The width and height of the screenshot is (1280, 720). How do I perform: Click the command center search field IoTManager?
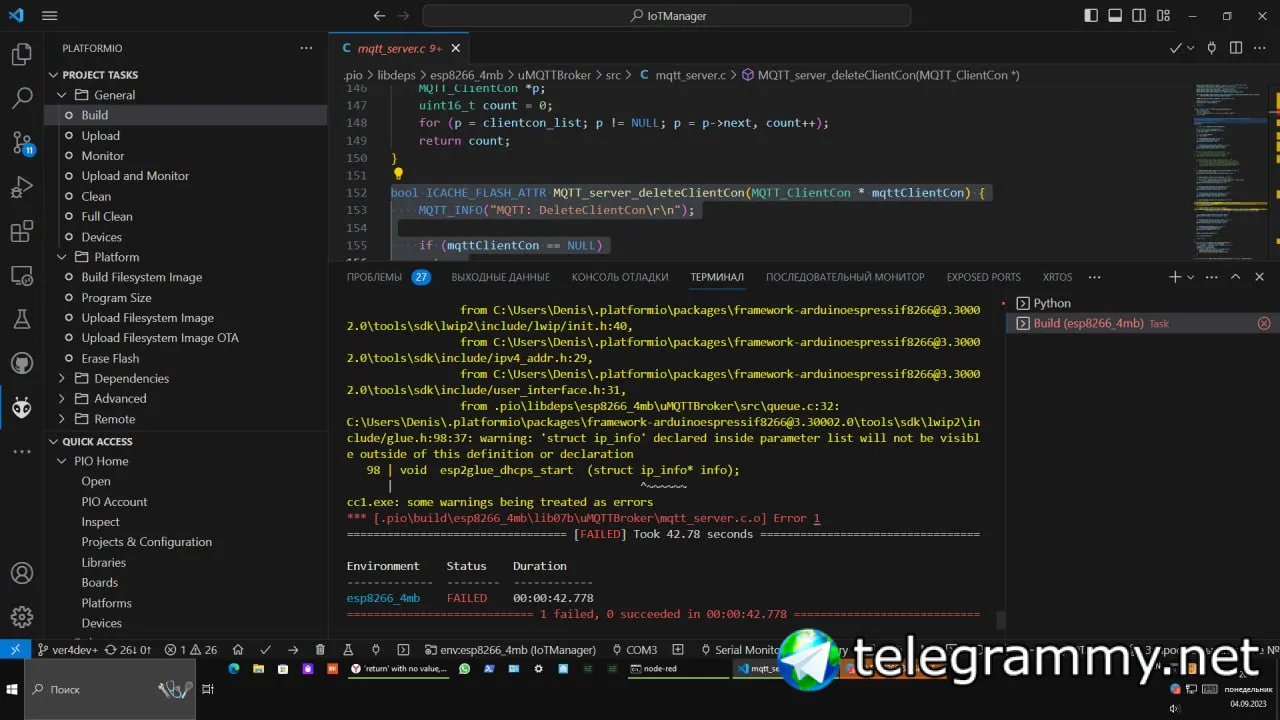click(667, 16)
